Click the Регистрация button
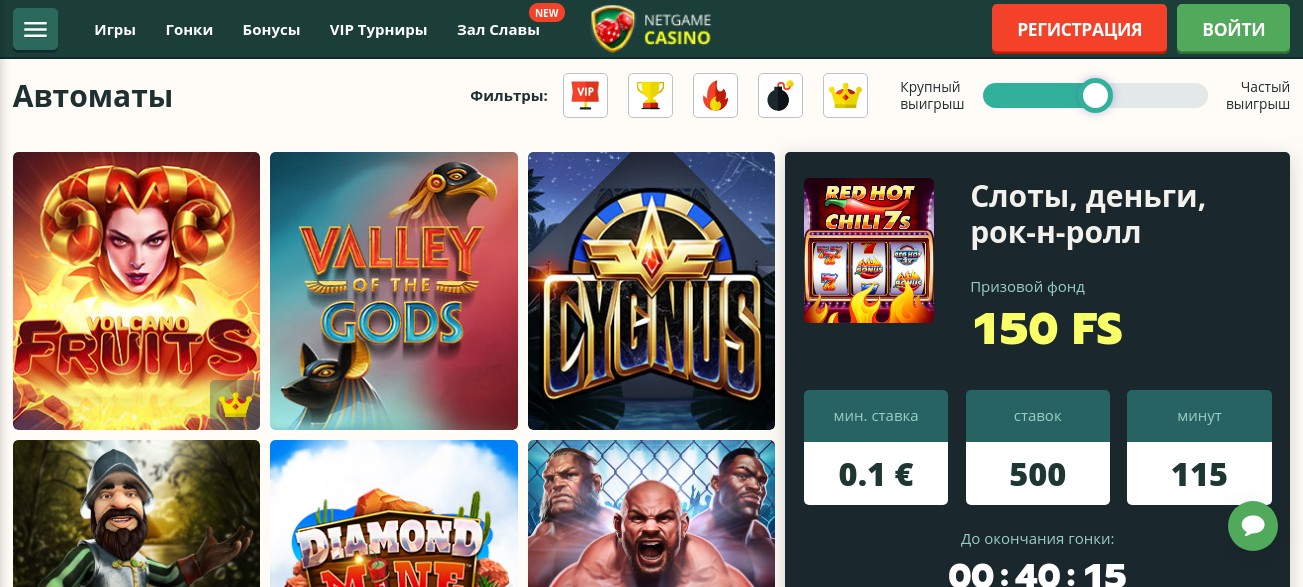1303x587 pixels. [x=1080, y=29]
